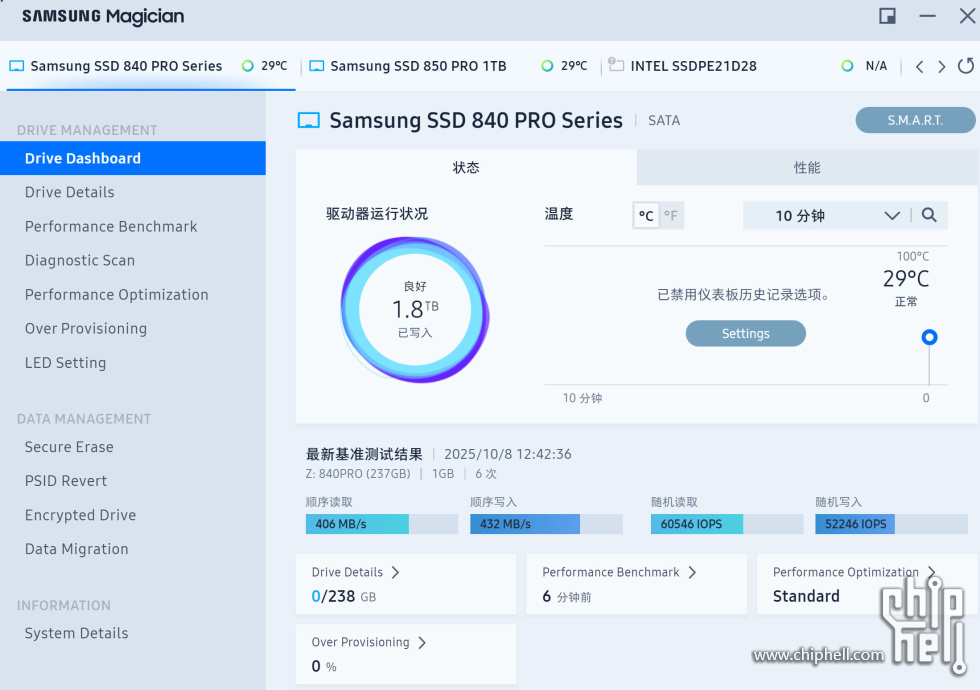Select Samsung SSD 840 PRO Series drive tab

(150, 66)
